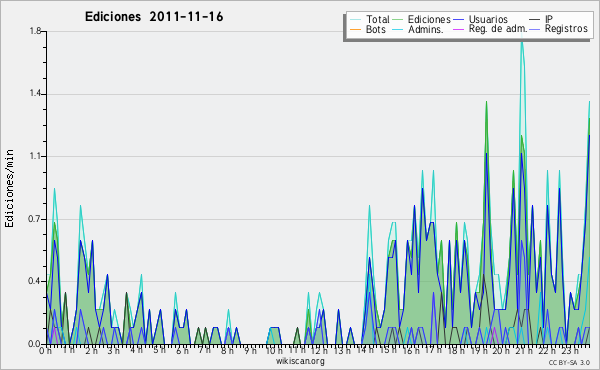Select the 'Total' legend label
The height and width of the screenshot is (370, 600).
[x=378, y=19]
